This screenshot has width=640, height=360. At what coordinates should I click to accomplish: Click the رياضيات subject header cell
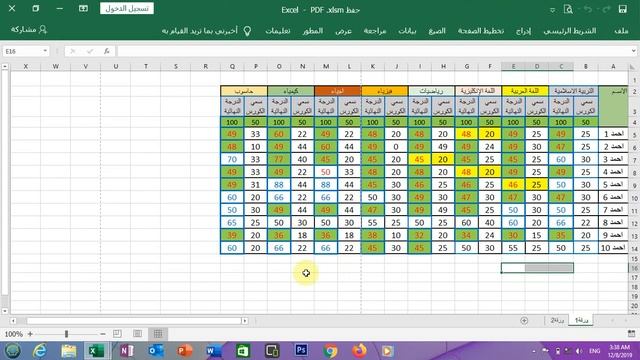pos(431,91)
